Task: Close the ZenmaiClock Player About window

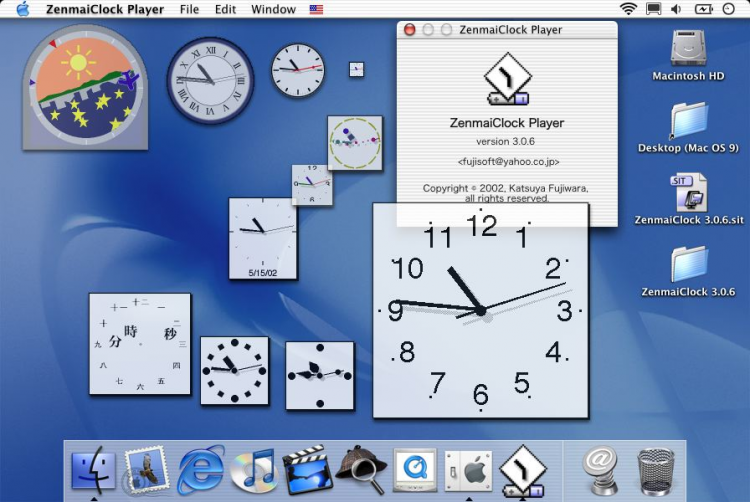Action: [410, 30]
